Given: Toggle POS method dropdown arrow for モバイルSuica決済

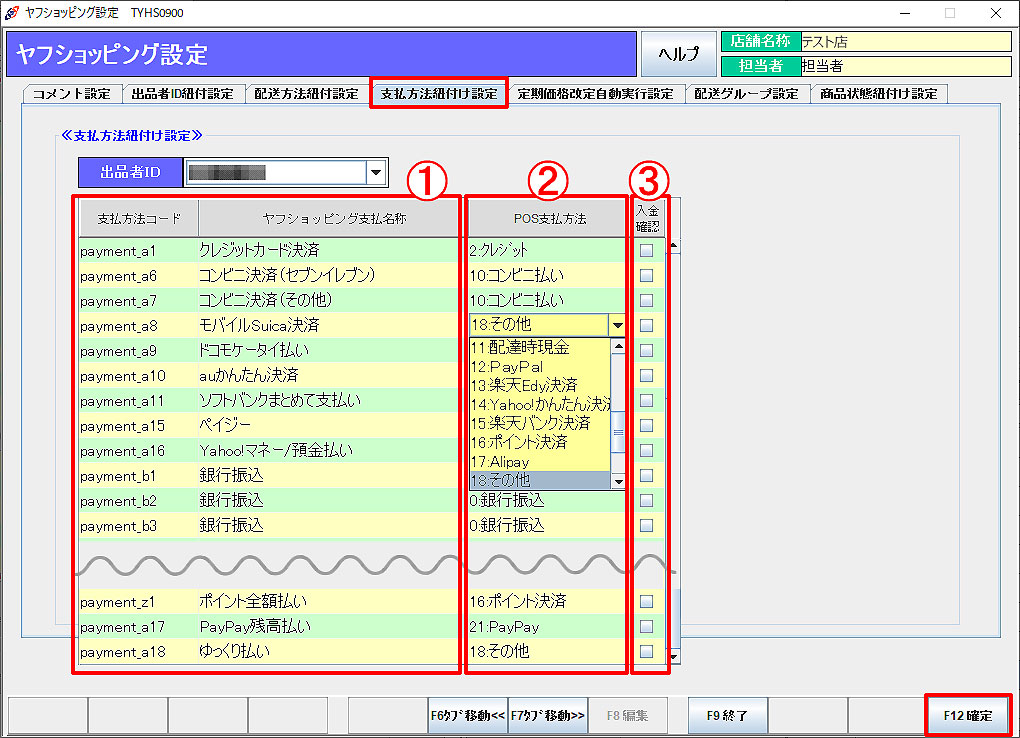Looking at the screenshot, I should point(617,325).
